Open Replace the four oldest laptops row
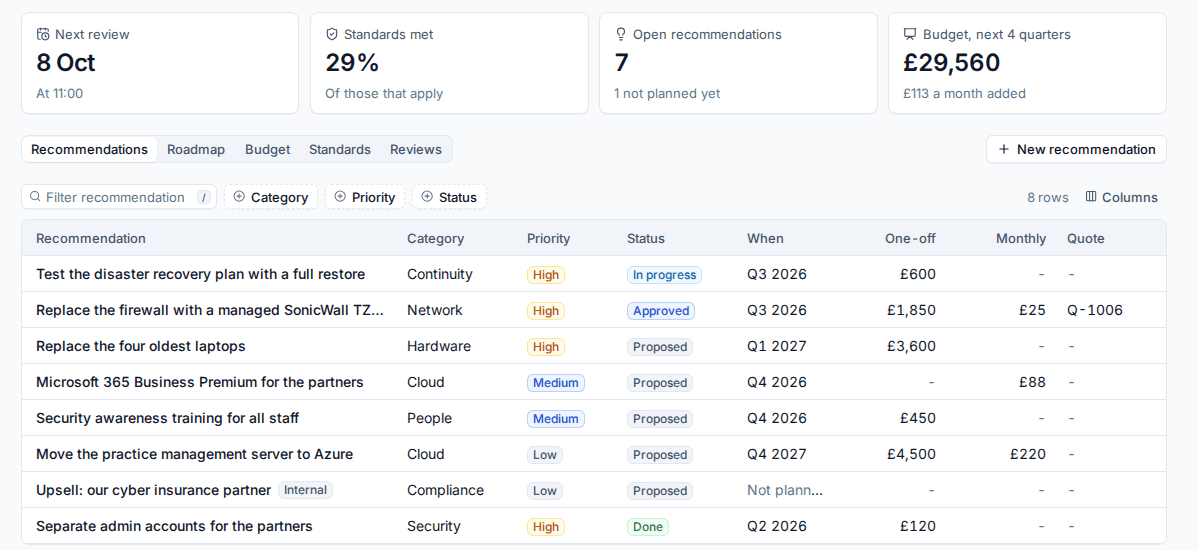Screen dimensions: 1198x550 (x=594, y=346)
